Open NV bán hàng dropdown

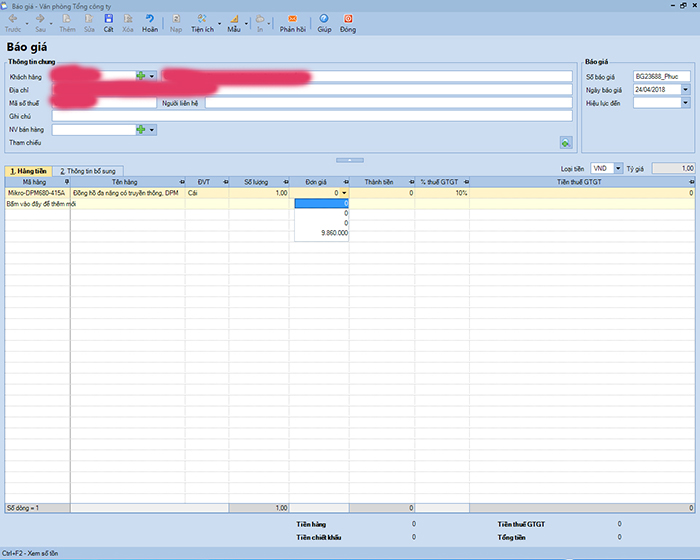point(152,130)
